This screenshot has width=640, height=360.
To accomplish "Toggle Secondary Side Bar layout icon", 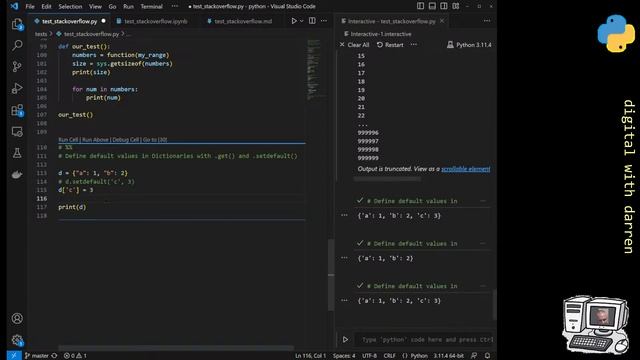I will coord(444,6).
